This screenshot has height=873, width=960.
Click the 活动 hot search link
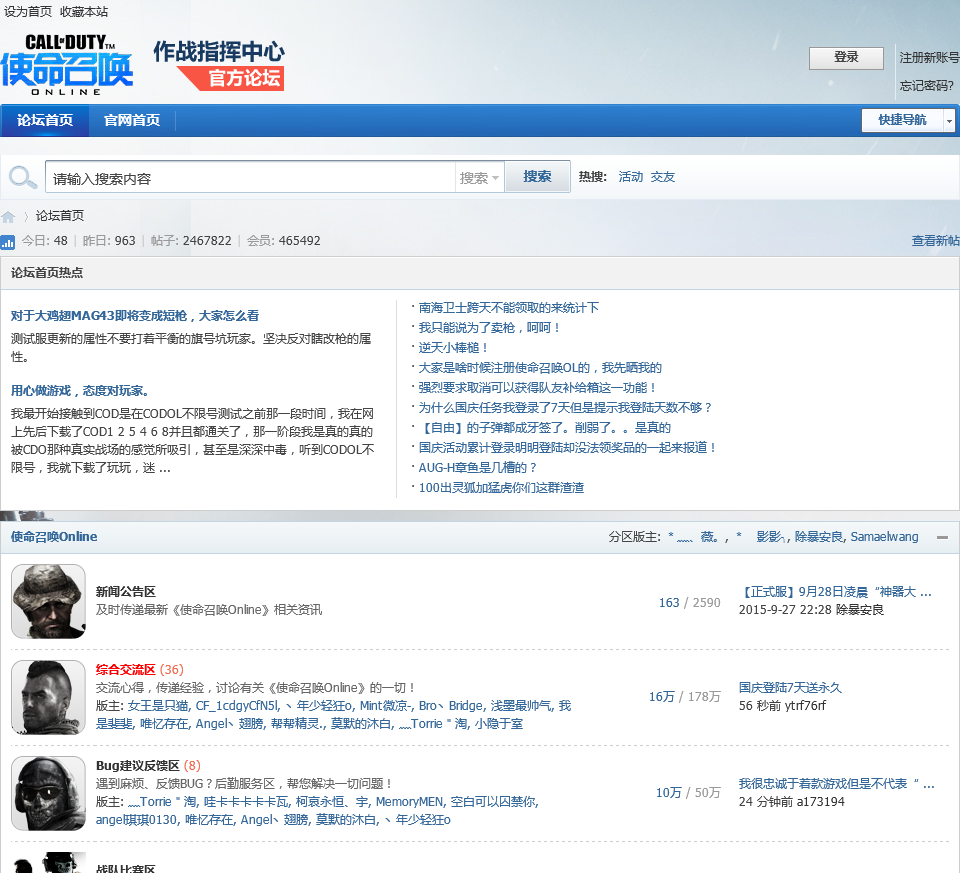631,177
